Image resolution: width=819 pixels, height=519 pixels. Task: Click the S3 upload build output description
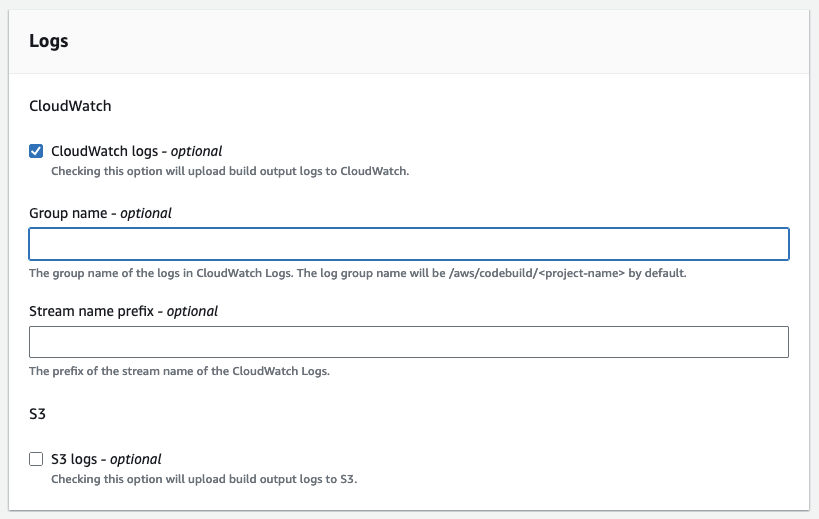[x=204, y=479]
